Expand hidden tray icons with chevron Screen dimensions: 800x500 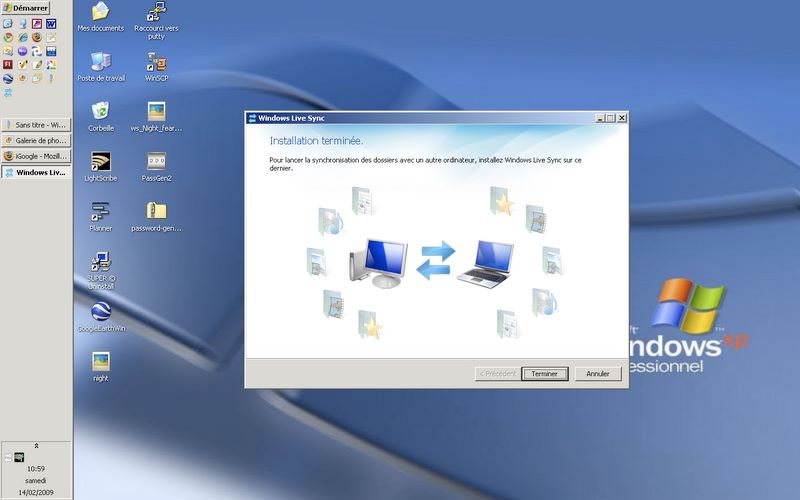click(36, 446)
